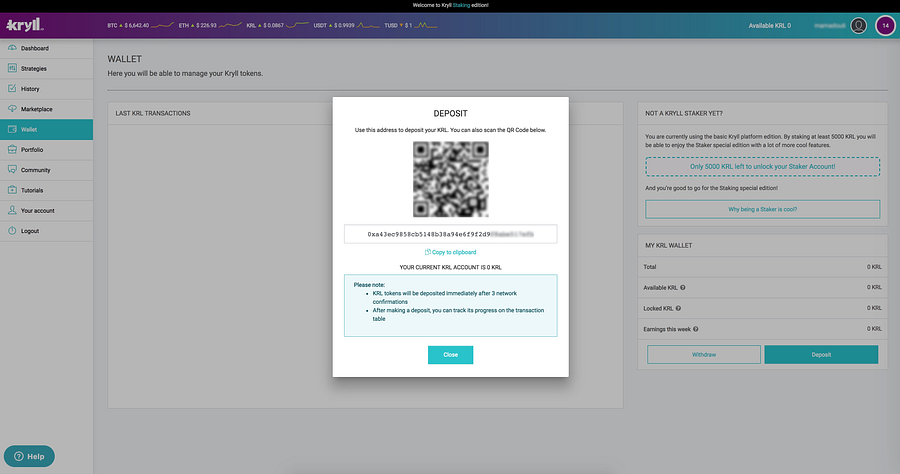Click the Strategies icon in the sidebar
The height and width of the screenshot is (474, 900).
pos(12,68)
